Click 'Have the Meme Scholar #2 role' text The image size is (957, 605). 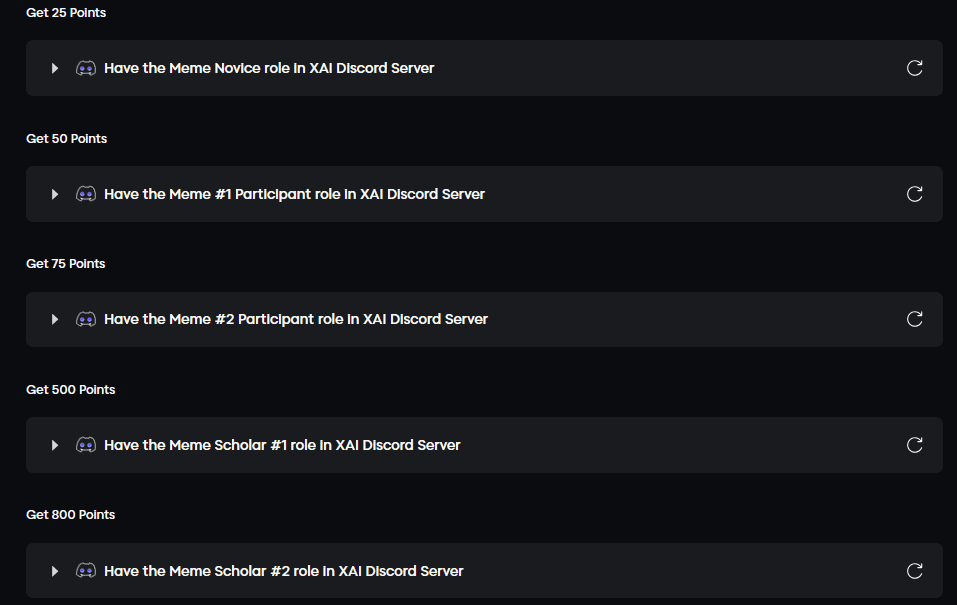coord(284,571)
